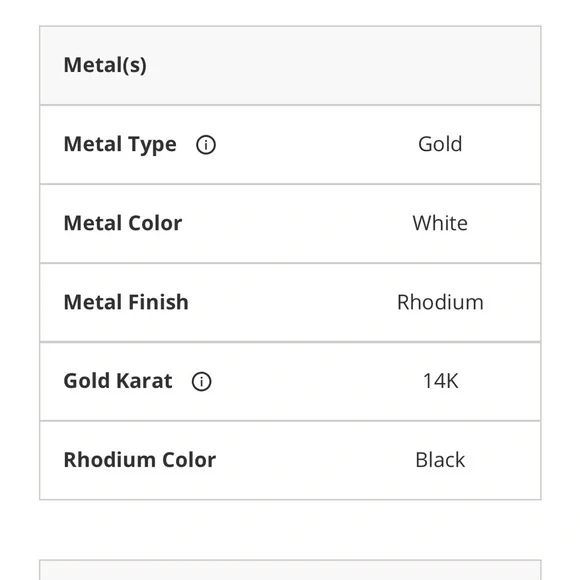The height and width of the screenshot is (580, 580).
Task: Click the Metal Color table row
Action: click(290, 223)
